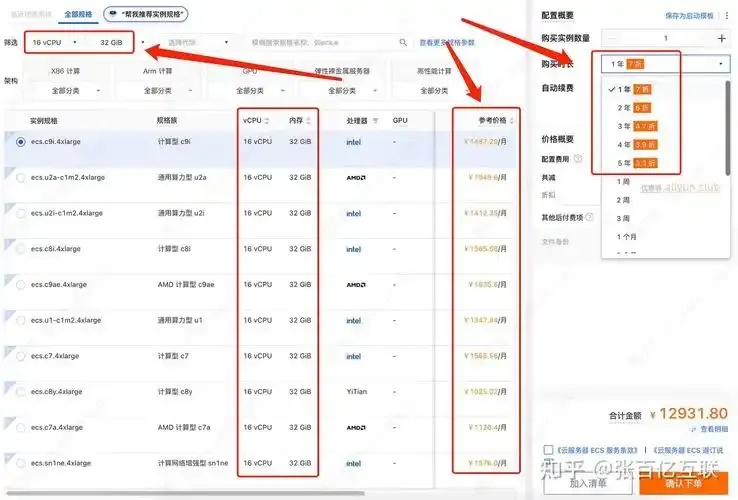Open the 查看更多规格参数 link

tap(447, 43)
